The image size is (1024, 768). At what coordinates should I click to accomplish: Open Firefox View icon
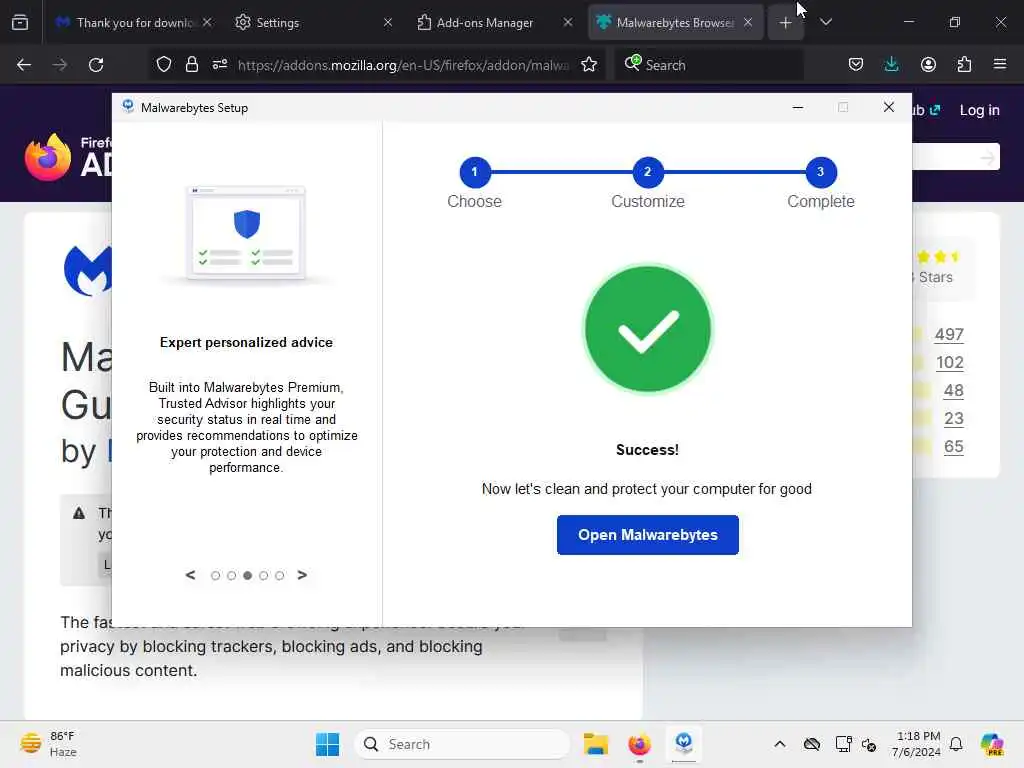tap(20, 22)
